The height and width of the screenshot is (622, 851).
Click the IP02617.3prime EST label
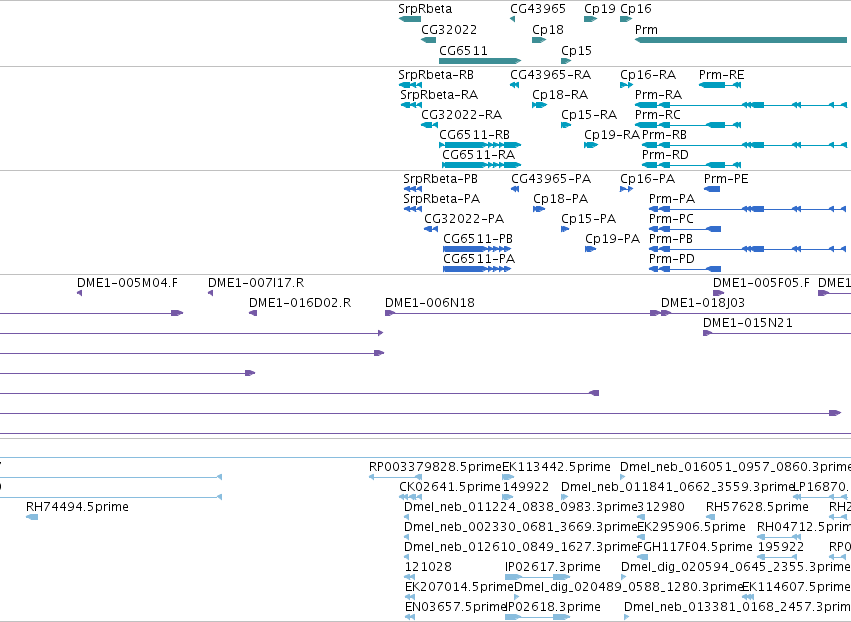552,567
